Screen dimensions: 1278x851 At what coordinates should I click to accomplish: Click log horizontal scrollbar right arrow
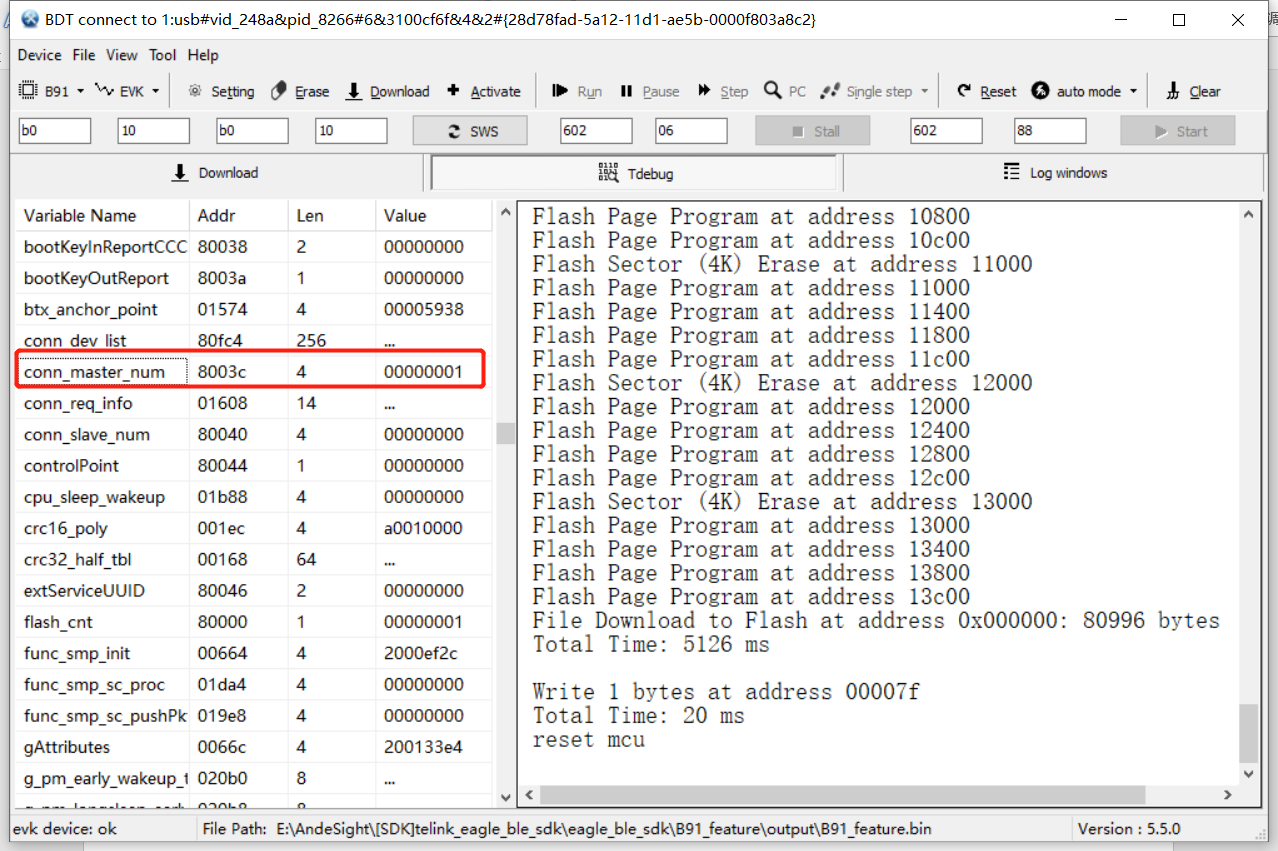(x=1229, y=795)
